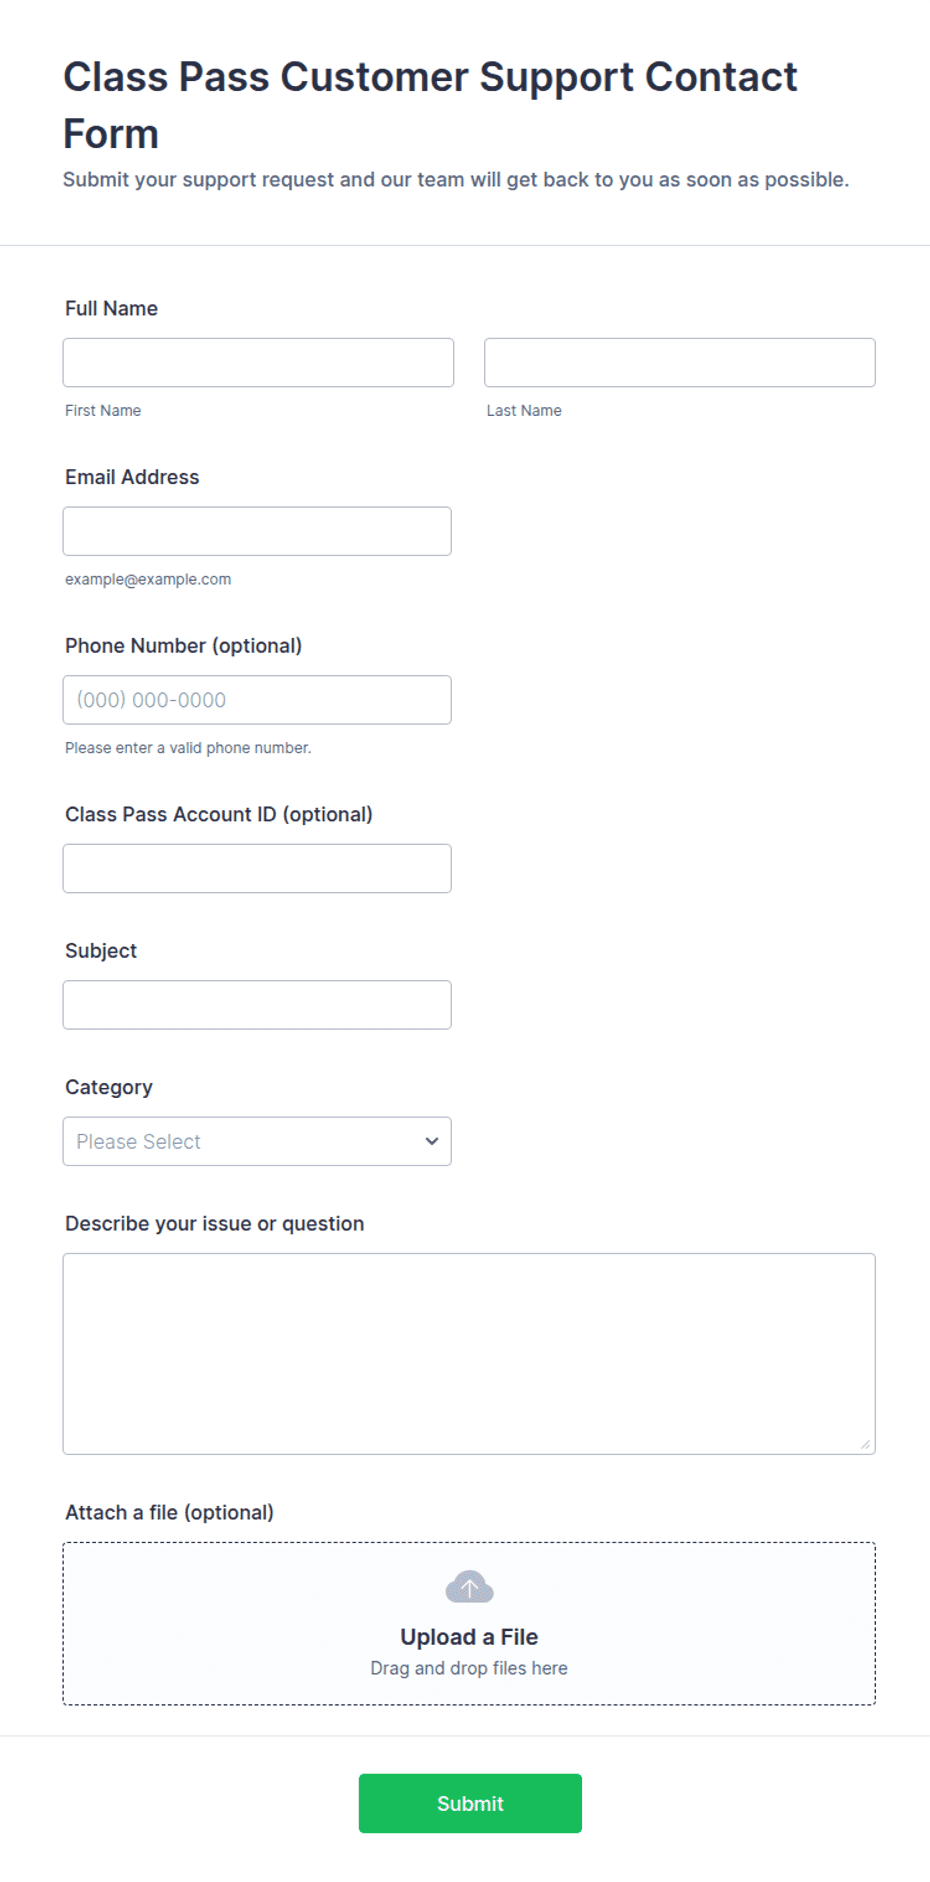Click the Upload a File heading text
The width and height of the screenshot is (930, 1882).
point(469,1637)
